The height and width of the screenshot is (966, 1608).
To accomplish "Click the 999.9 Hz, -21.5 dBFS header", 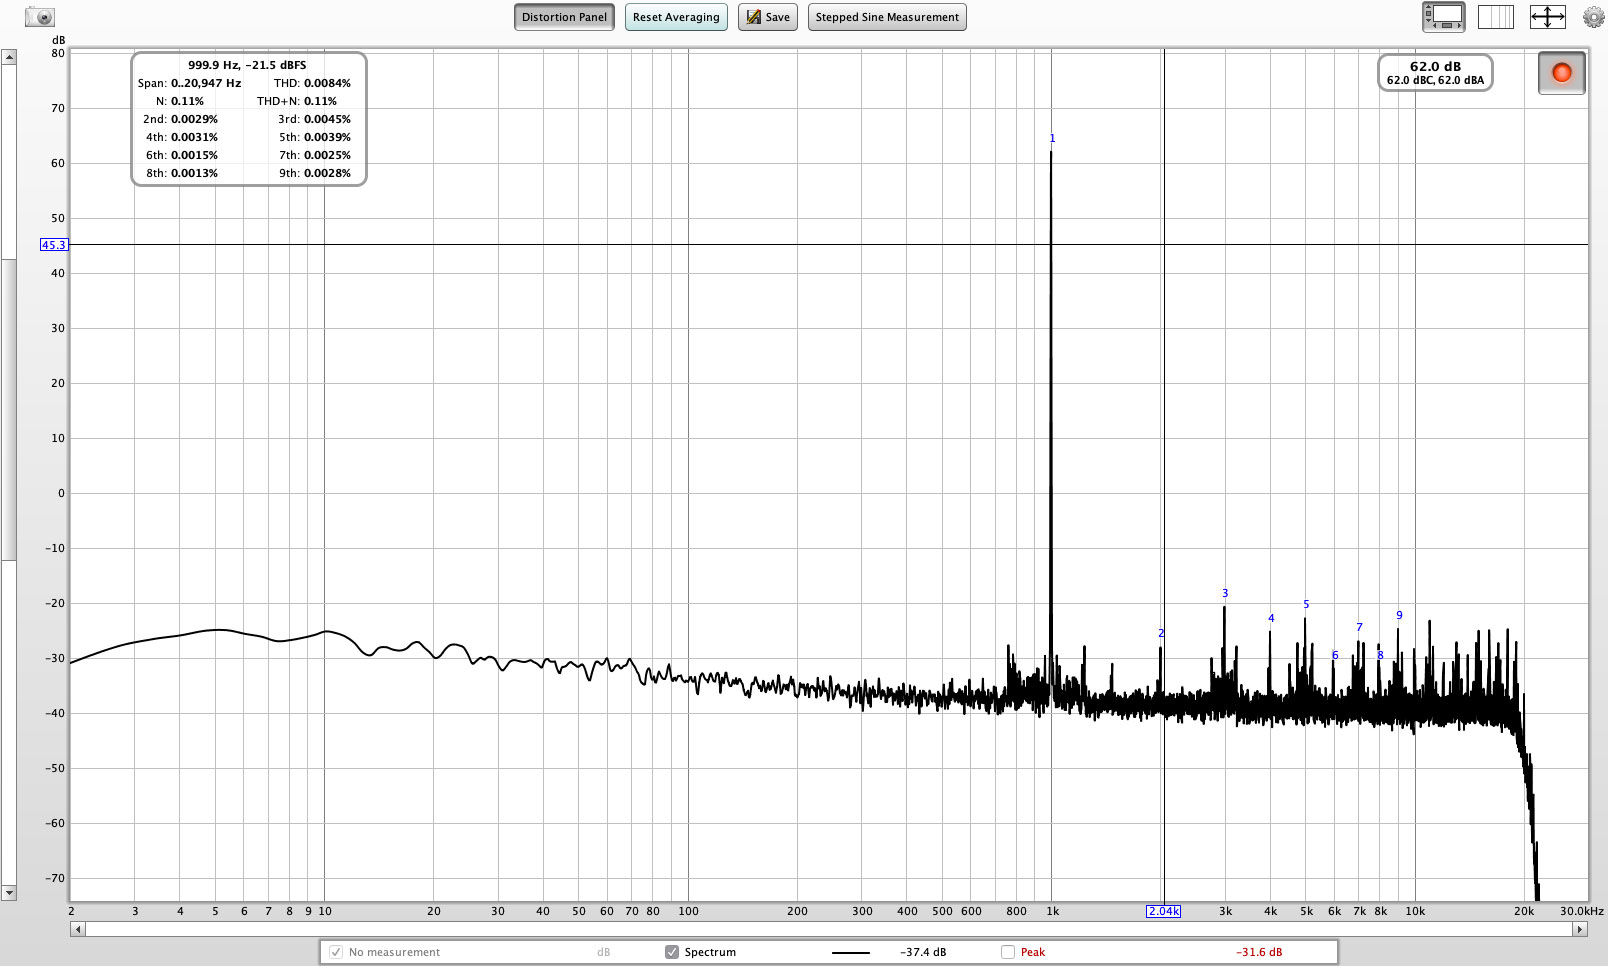I will coord(247,65).
